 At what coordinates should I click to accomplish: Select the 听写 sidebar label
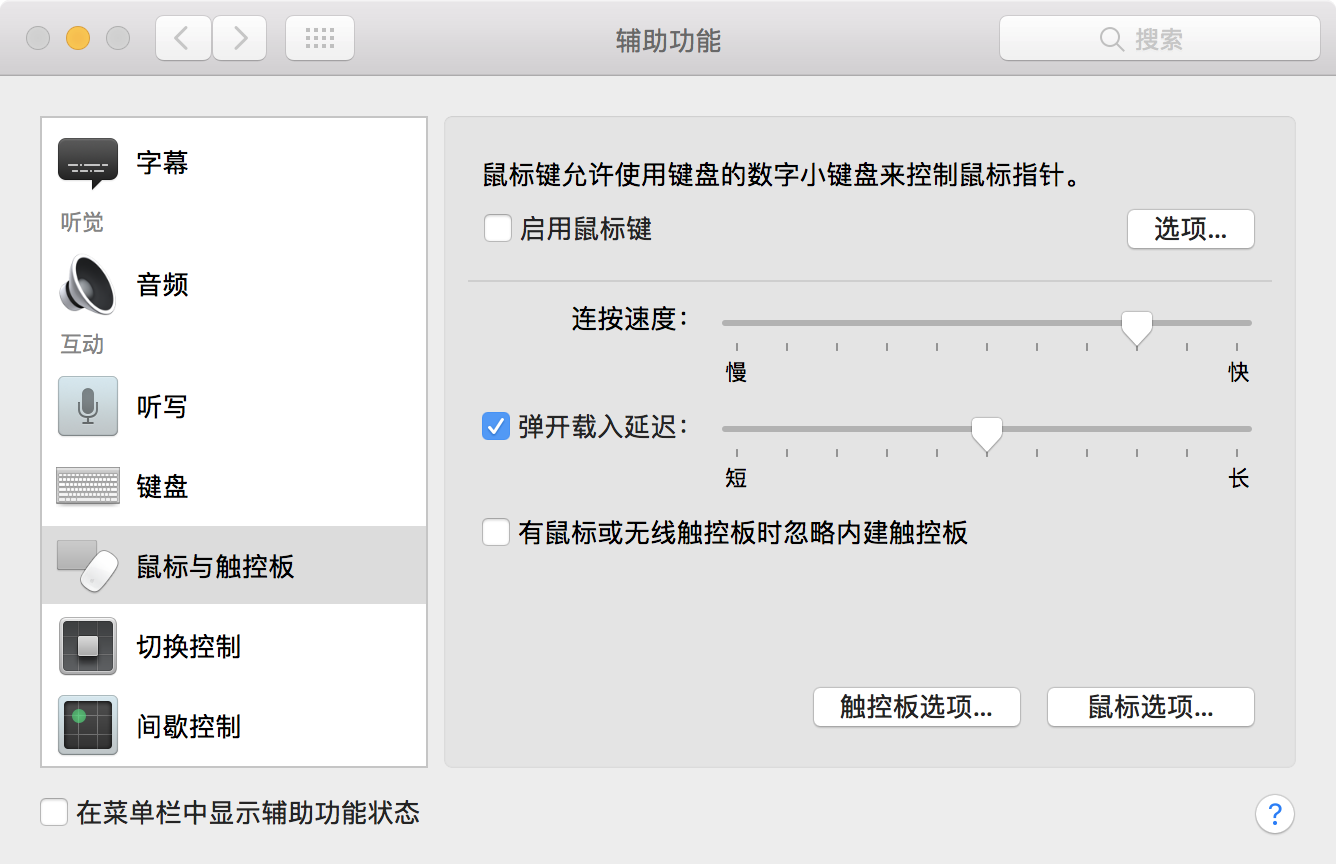(x=163, y=406)
